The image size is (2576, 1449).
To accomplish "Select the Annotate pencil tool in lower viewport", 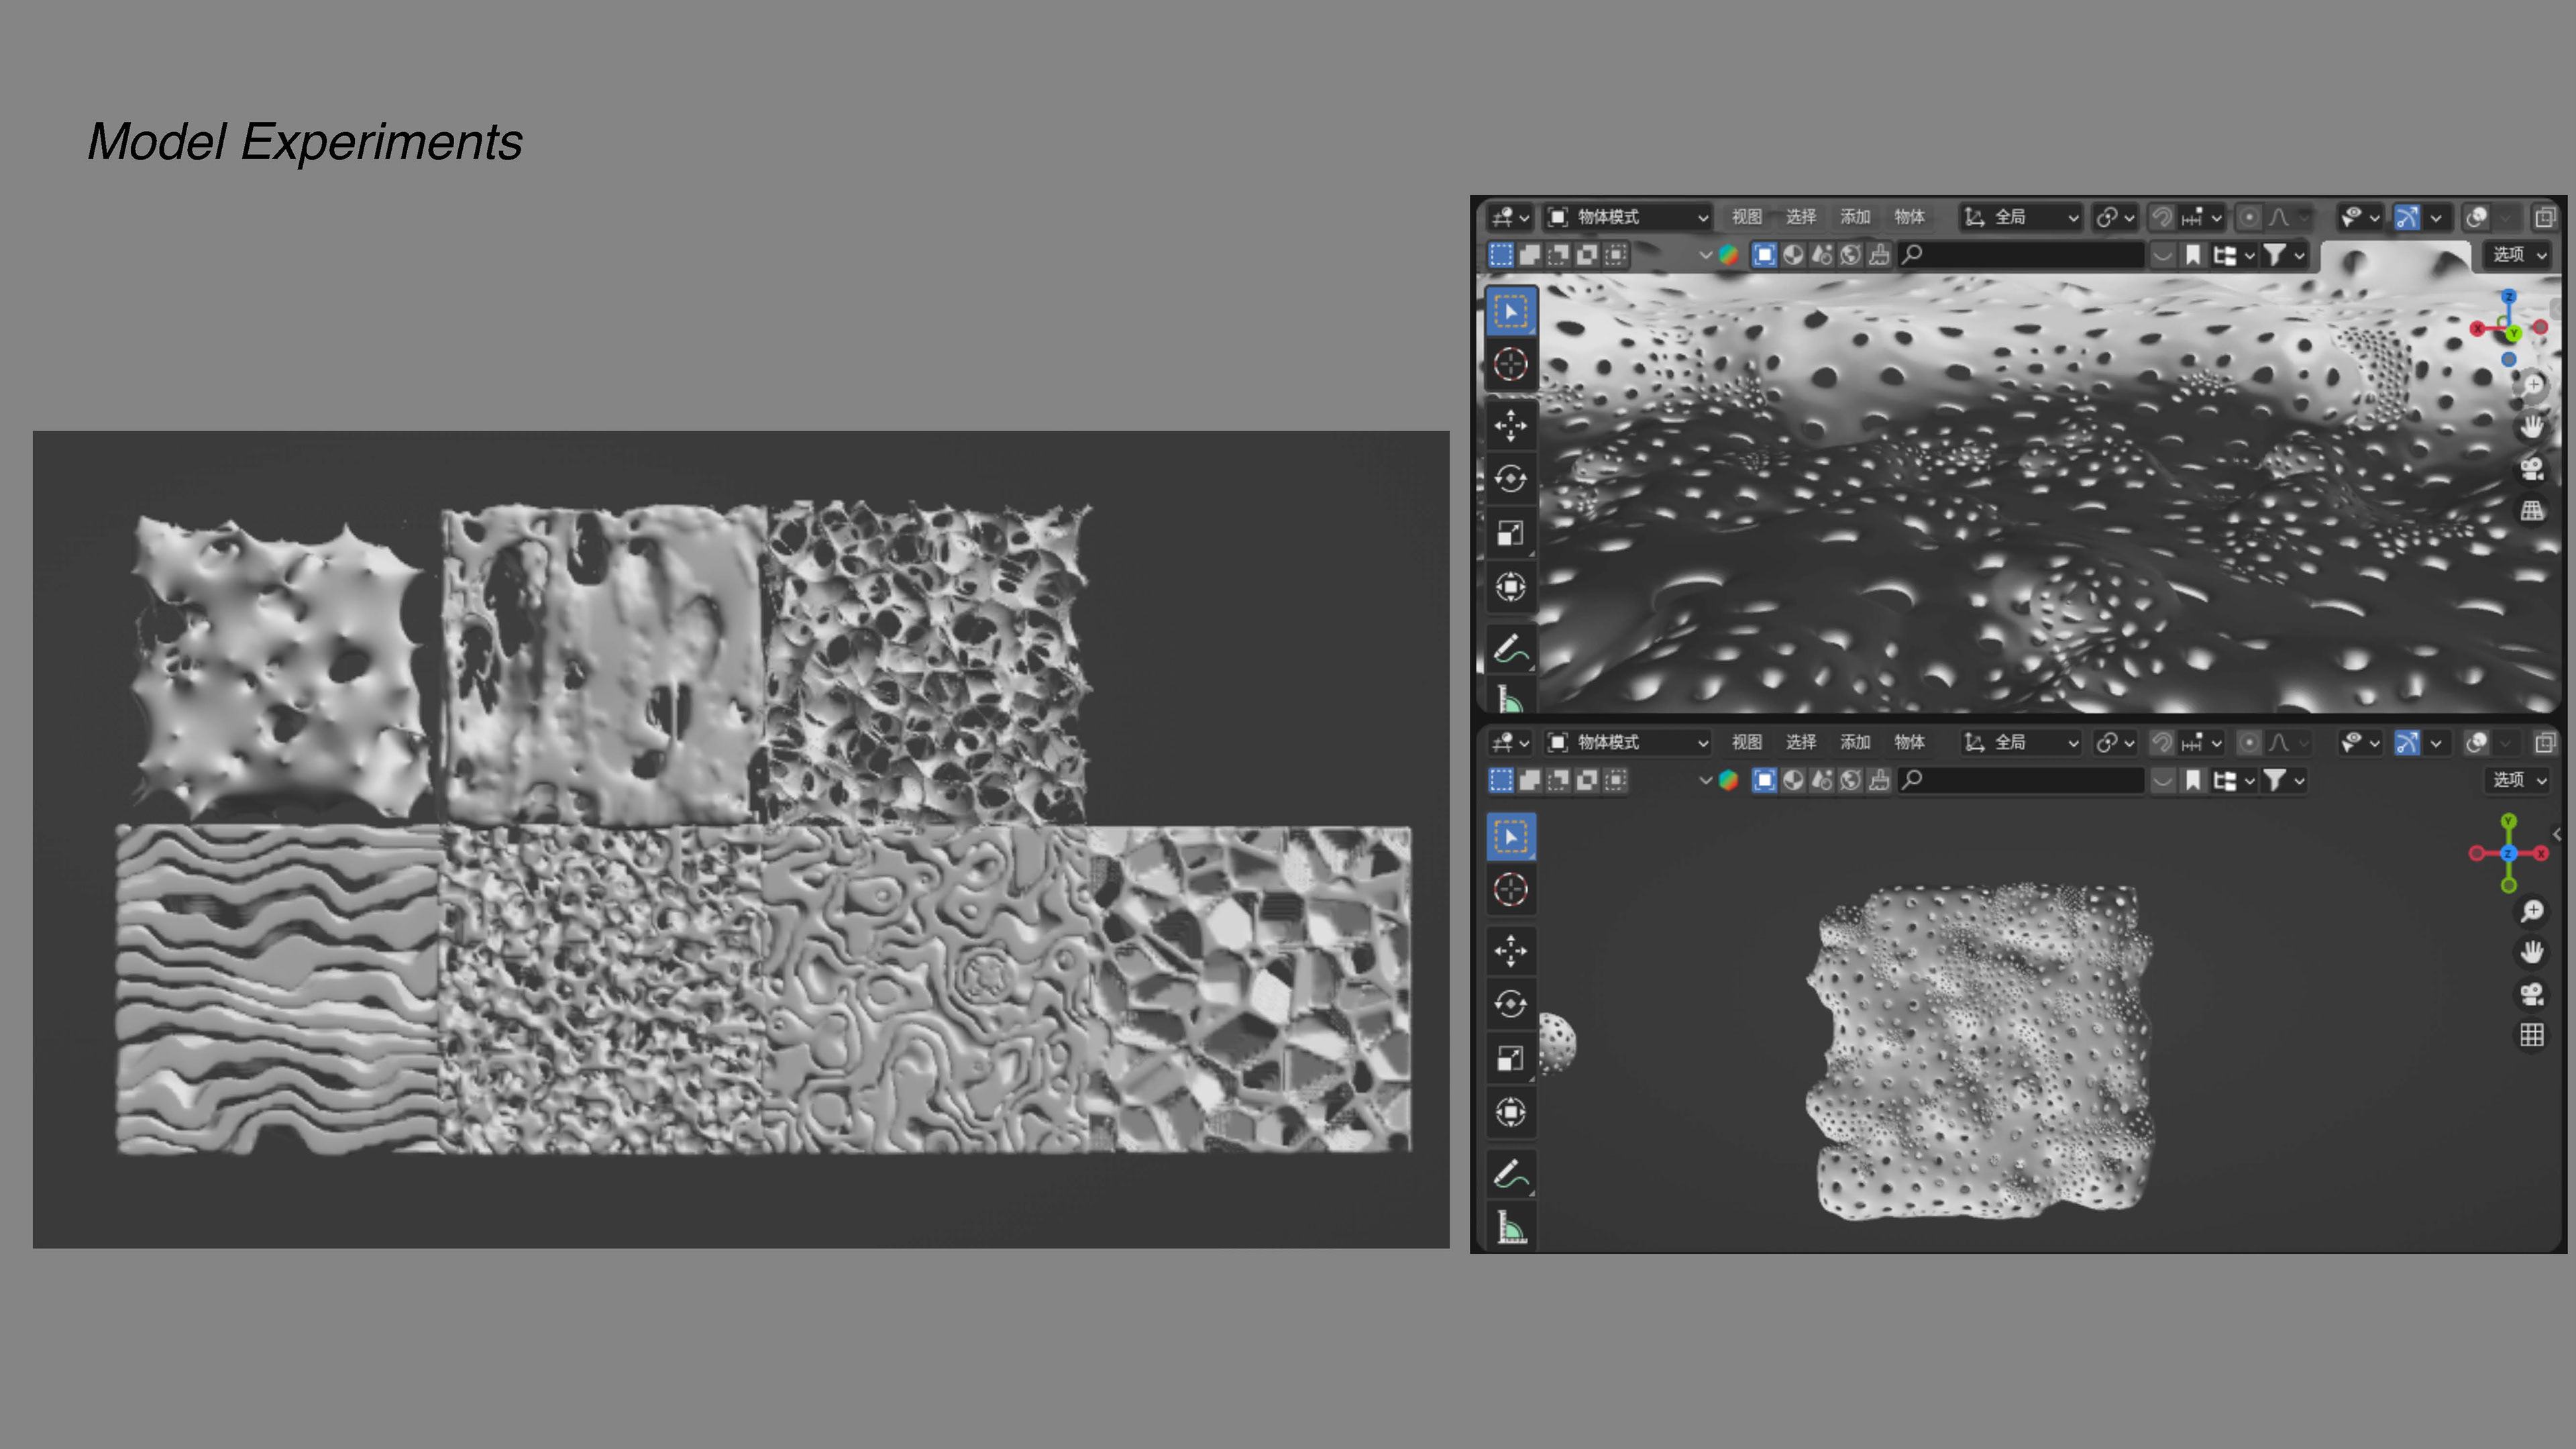I will [x=1510, y=1173].
